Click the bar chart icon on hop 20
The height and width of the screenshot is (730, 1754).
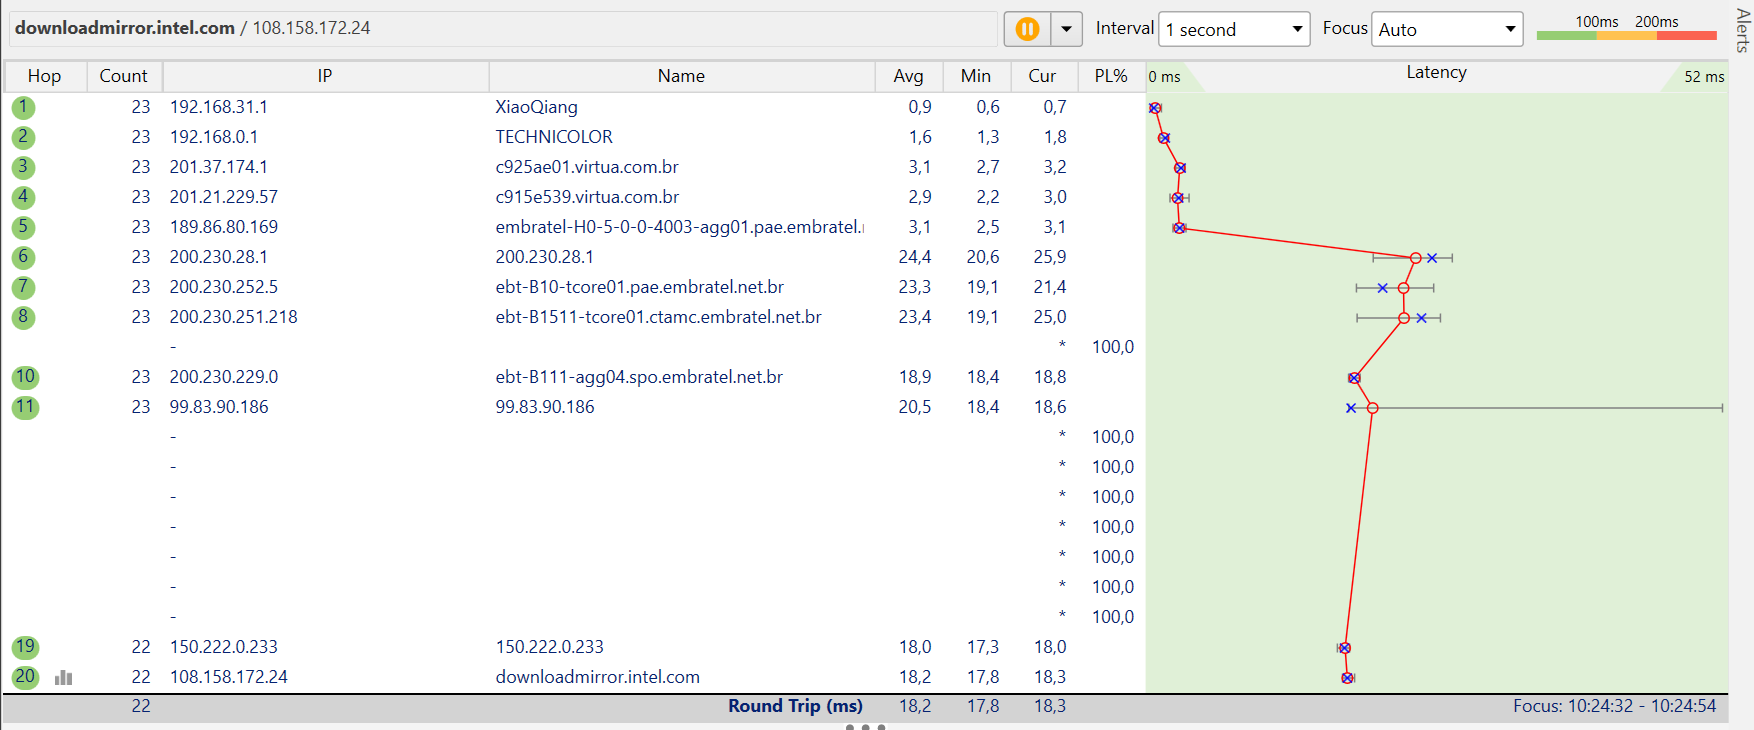click(64, 678)
